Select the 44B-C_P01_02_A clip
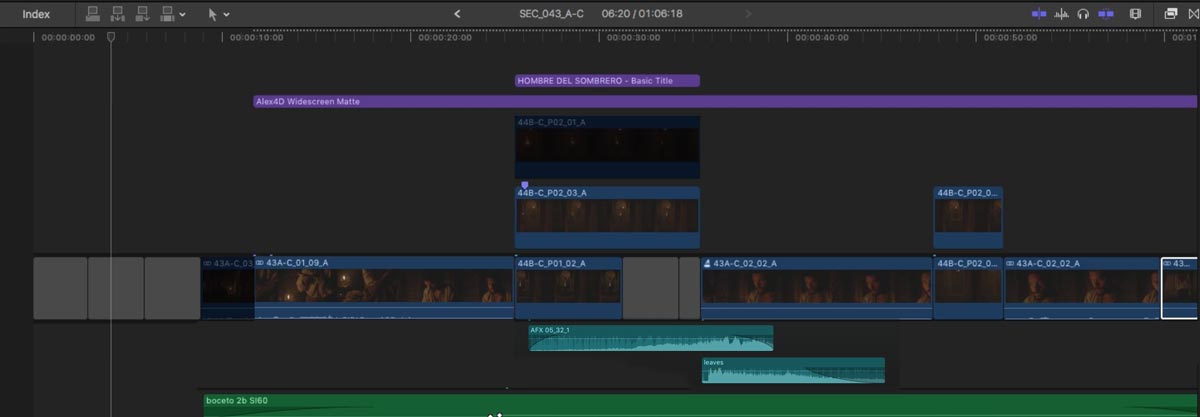This screenshot has width=1200, height=417. pyautogui.click(x=568, y=288)
